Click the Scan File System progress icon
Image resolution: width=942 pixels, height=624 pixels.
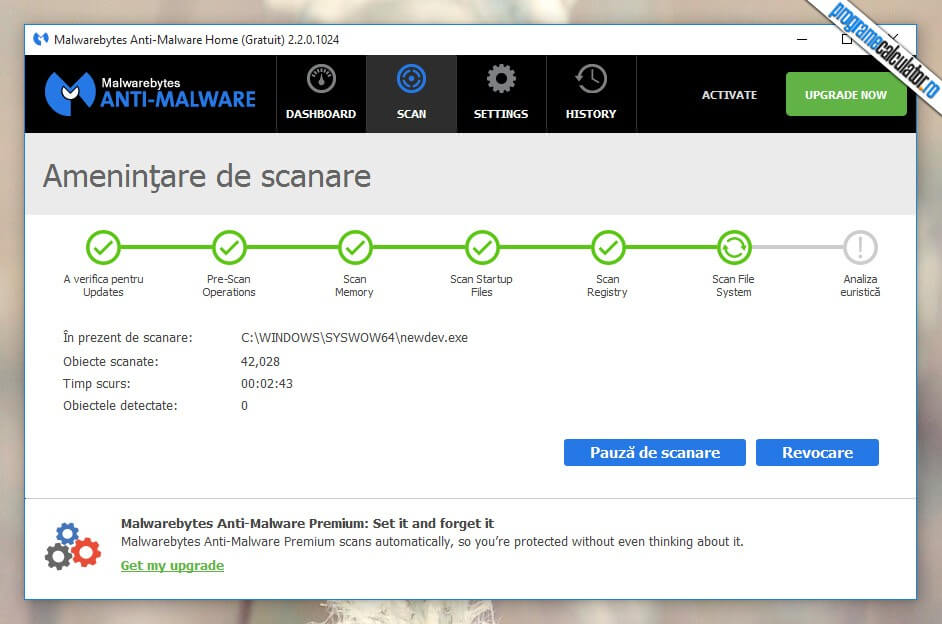point(733,246)
